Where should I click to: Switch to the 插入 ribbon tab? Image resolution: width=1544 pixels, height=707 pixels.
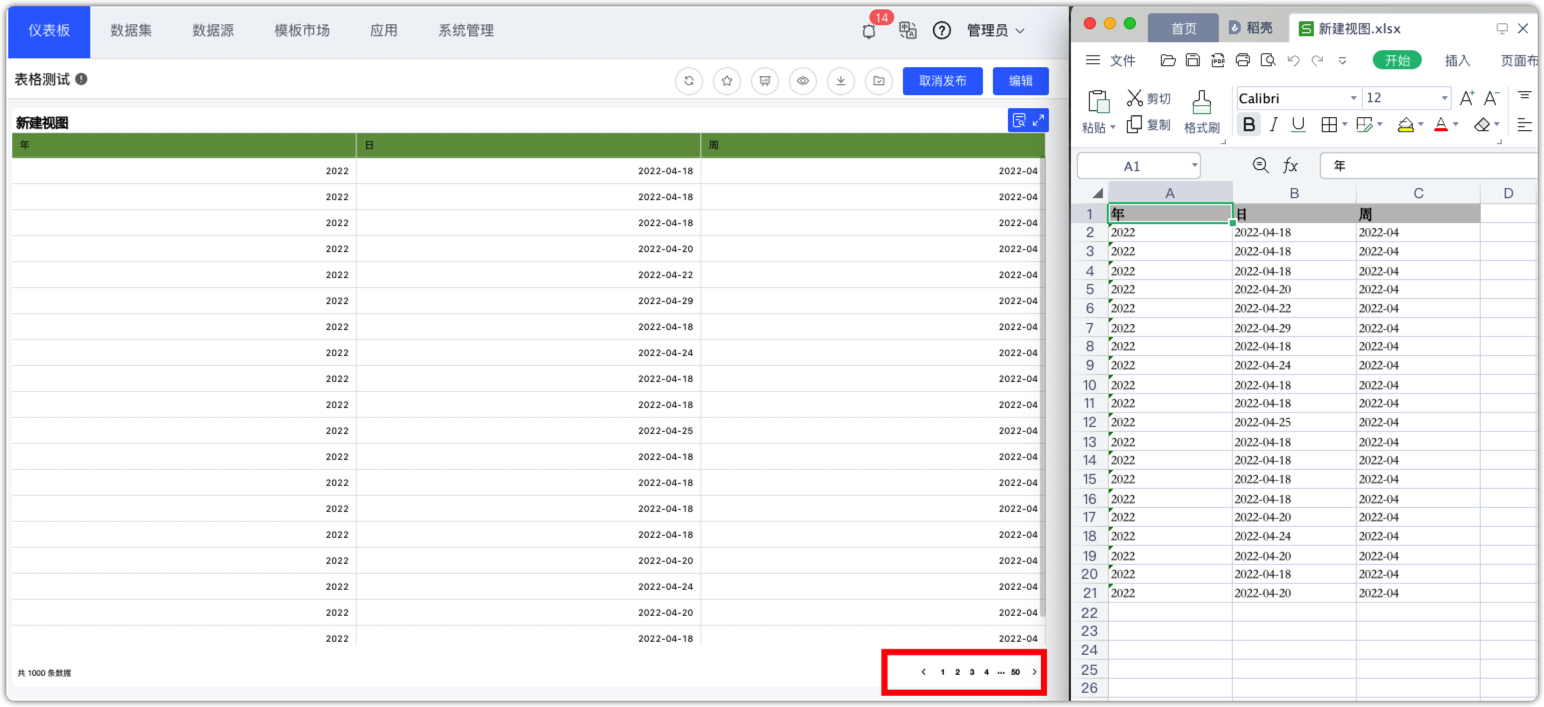[x=1457, y=61]
